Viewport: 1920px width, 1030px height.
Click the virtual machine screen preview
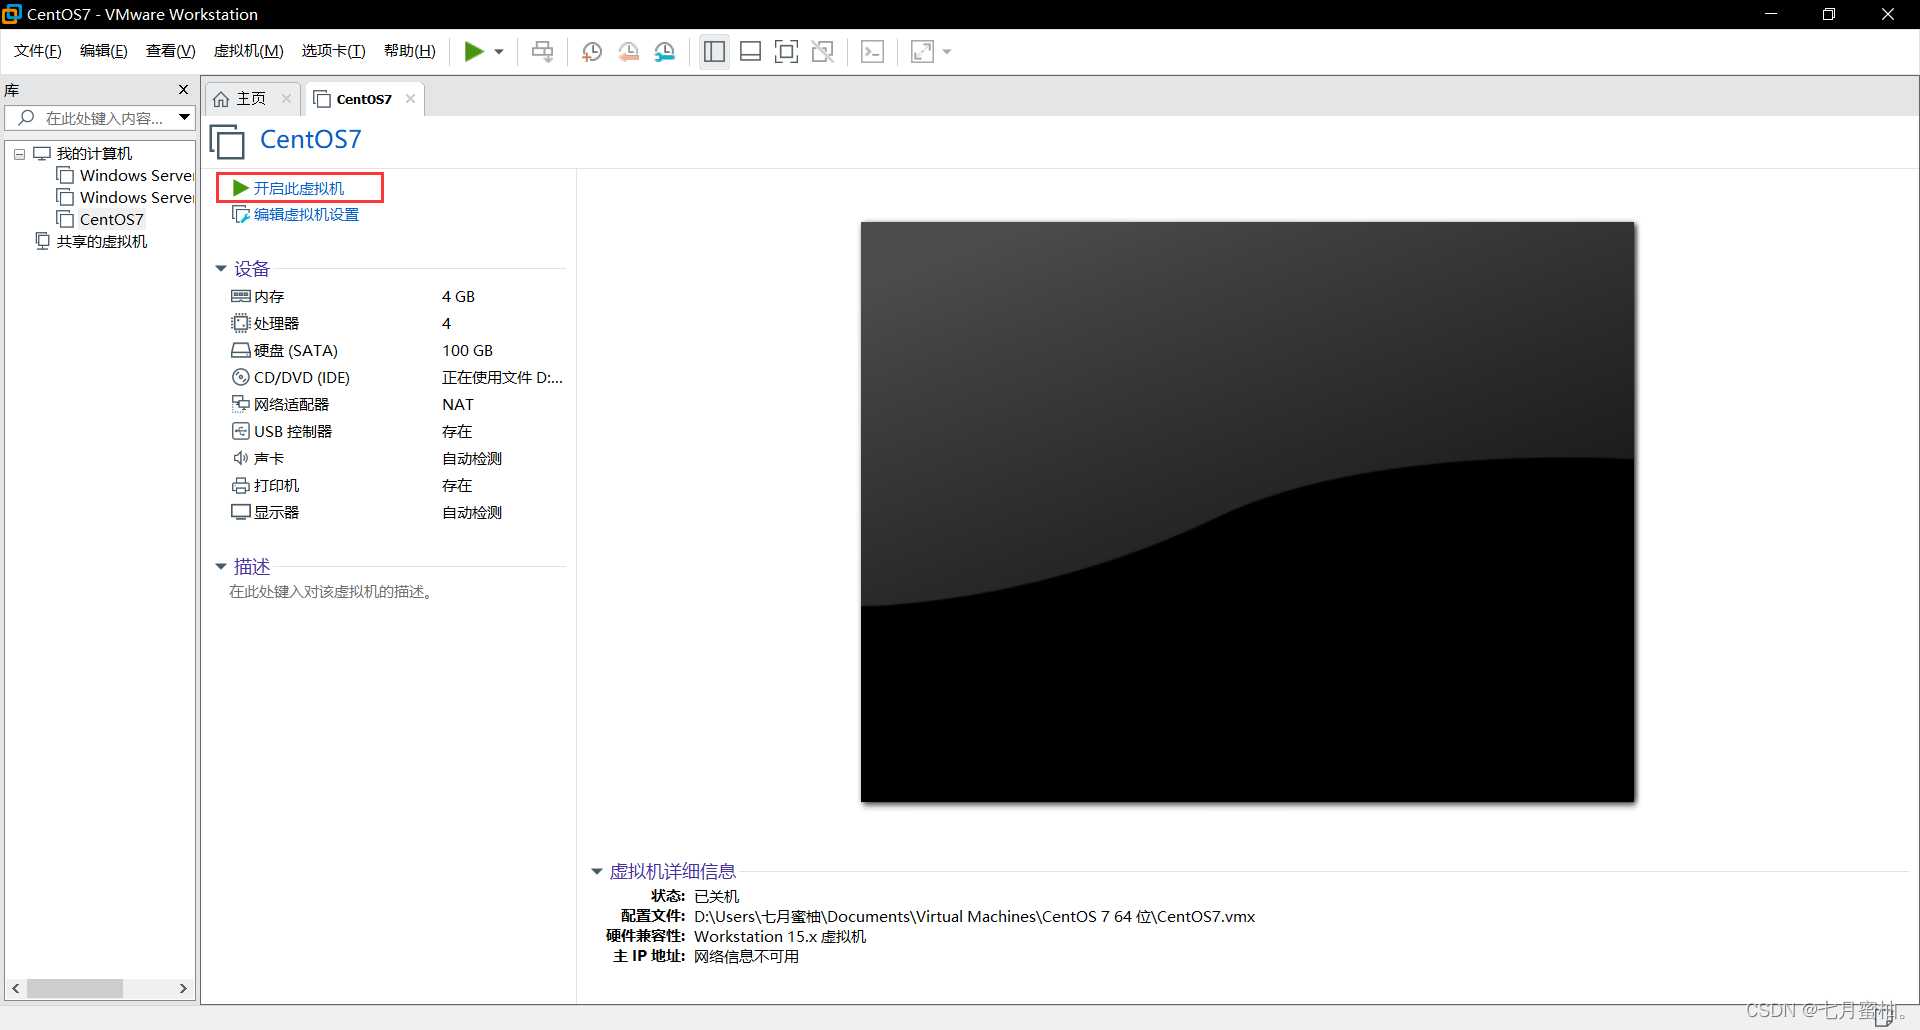click(1247, 512)
